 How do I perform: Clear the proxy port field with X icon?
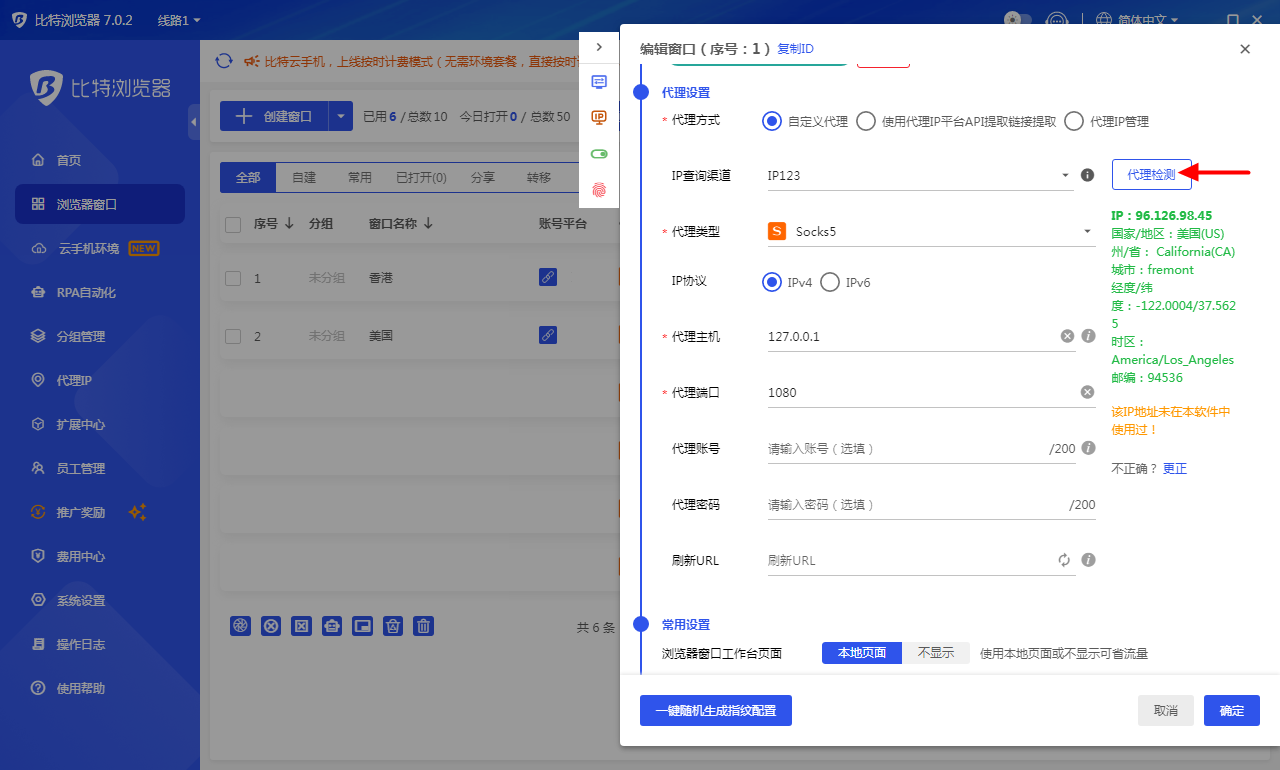click(x=1087, y=392)
